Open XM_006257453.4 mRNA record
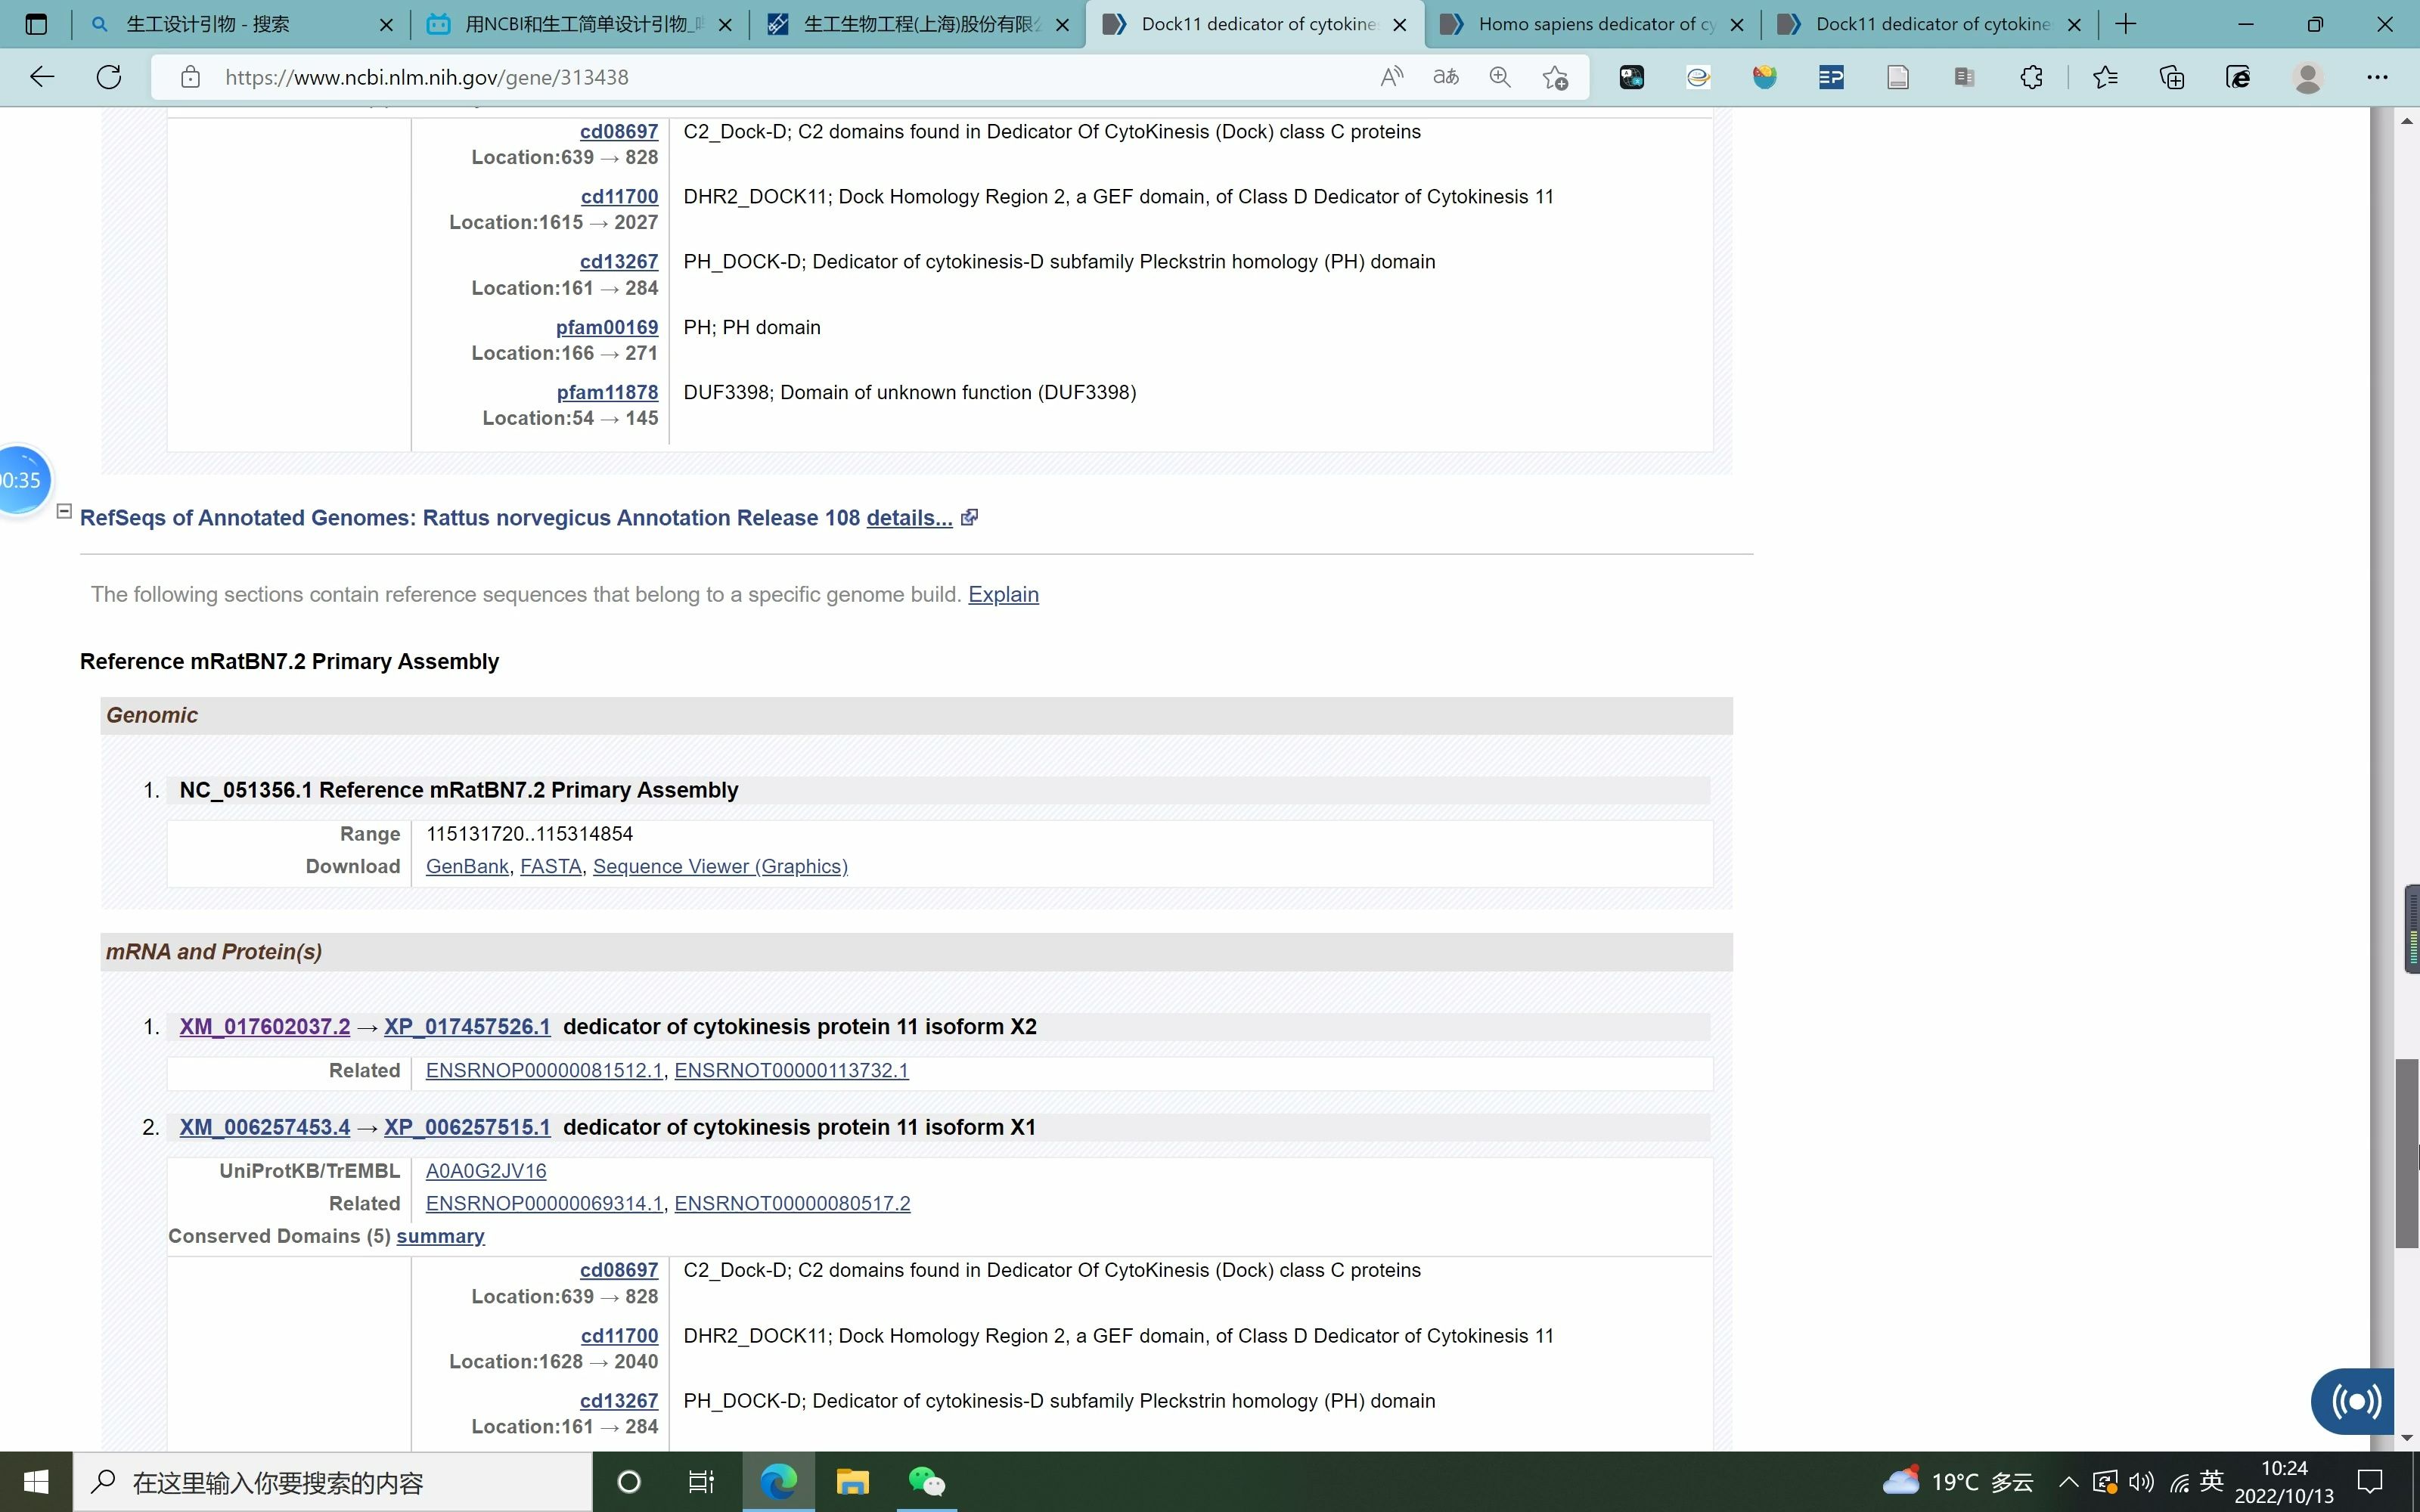 click(265, 1127)
